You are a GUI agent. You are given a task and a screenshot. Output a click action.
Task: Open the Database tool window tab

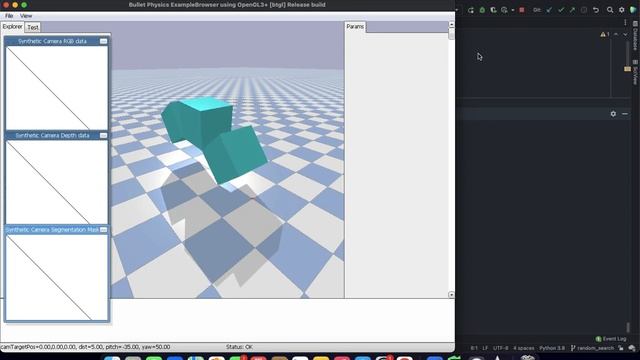(635, 37)
